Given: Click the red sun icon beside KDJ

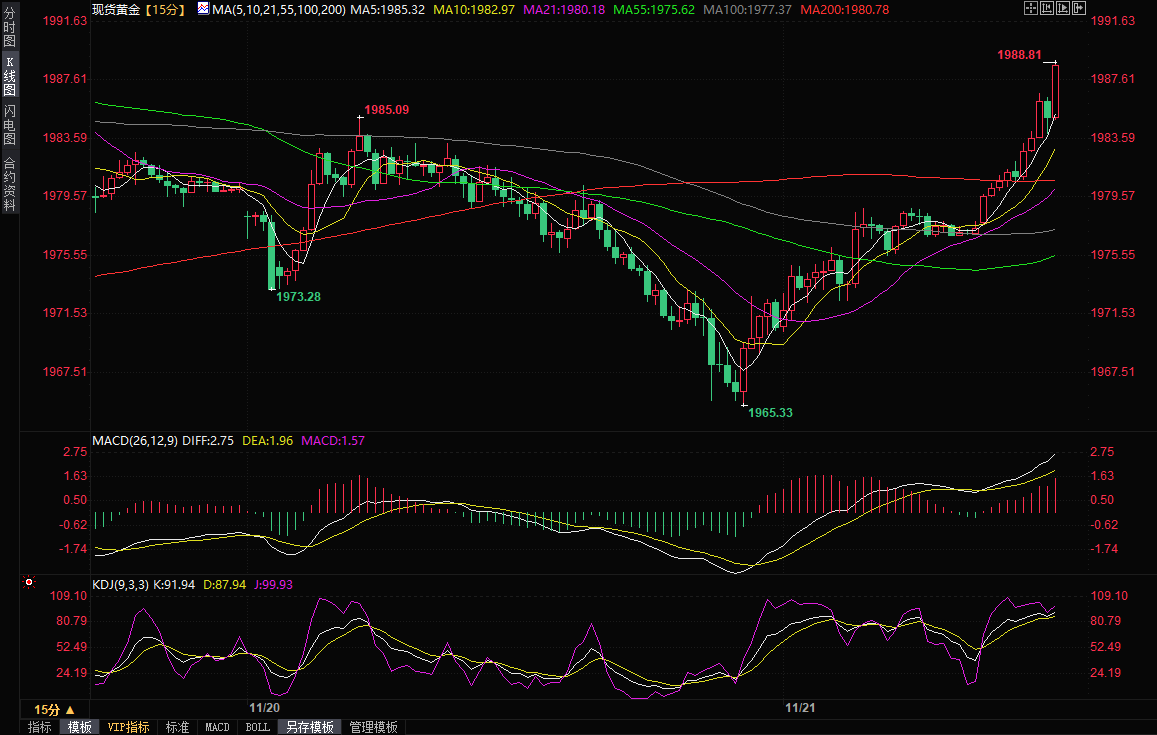Looking at the screenshot, I should (x=28, y=581).
